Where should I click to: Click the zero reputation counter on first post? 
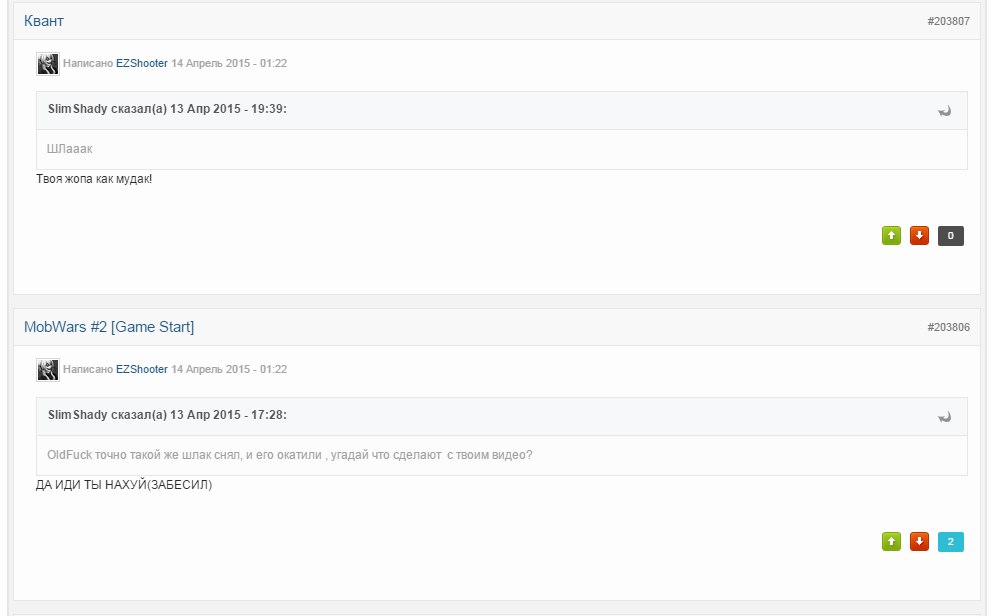coord(951,236)
